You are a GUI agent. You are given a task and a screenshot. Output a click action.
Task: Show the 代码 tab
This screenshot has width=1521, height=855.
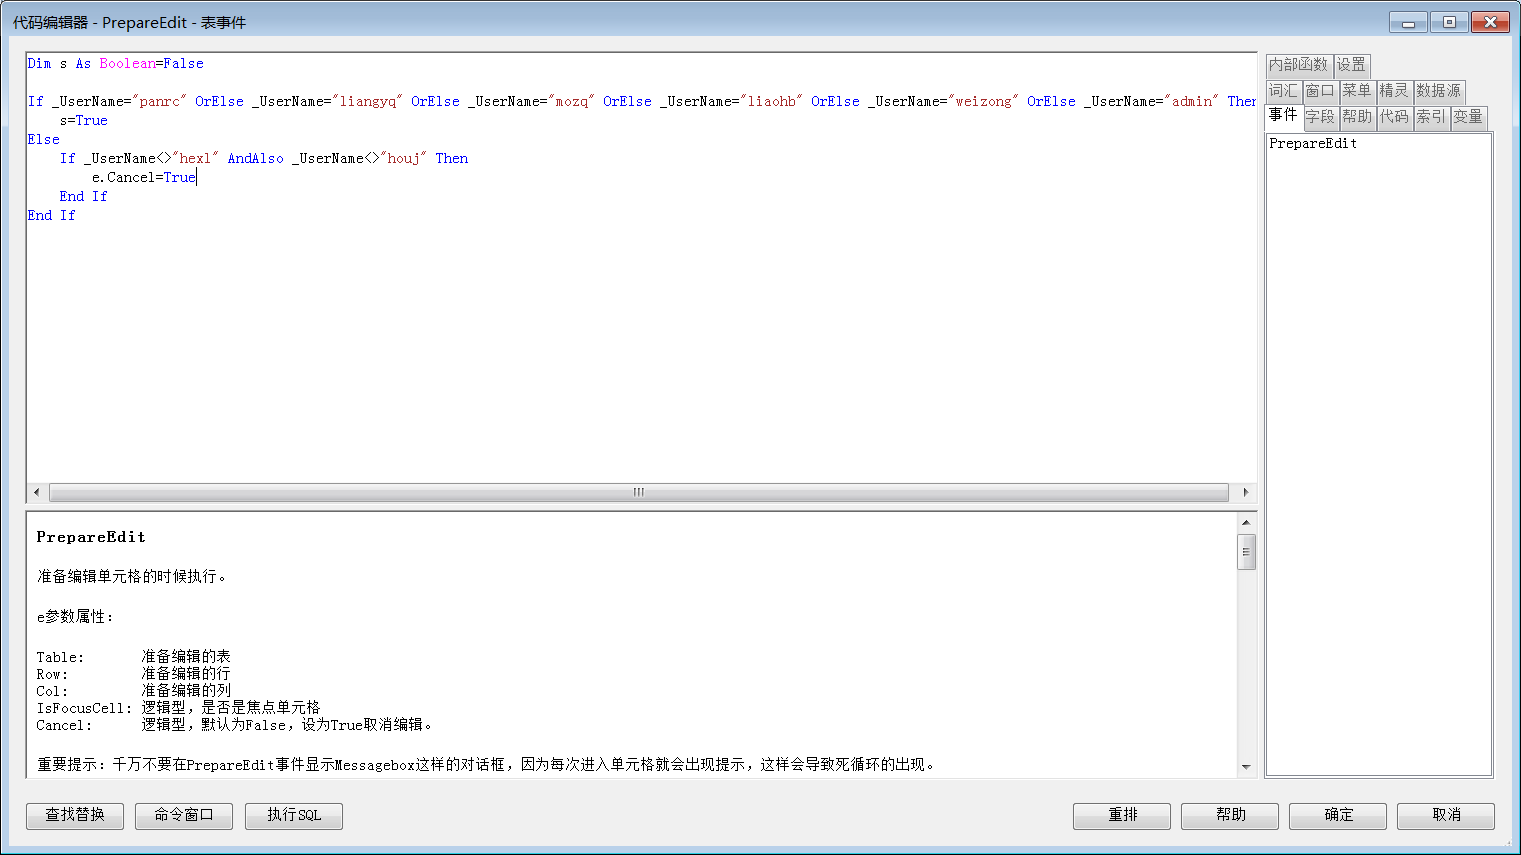click(x=1394, y=117)
